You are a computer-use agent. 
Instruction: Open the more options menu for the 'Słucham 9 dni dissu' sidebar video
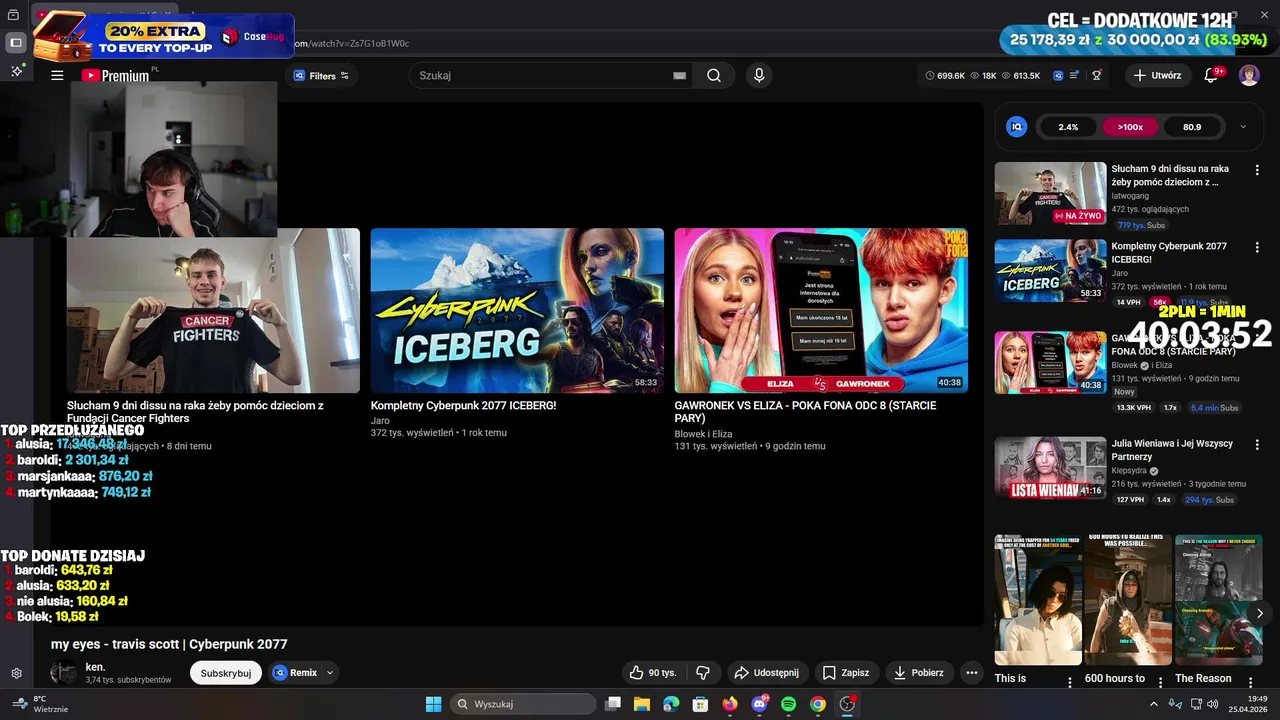[1257, 170]
